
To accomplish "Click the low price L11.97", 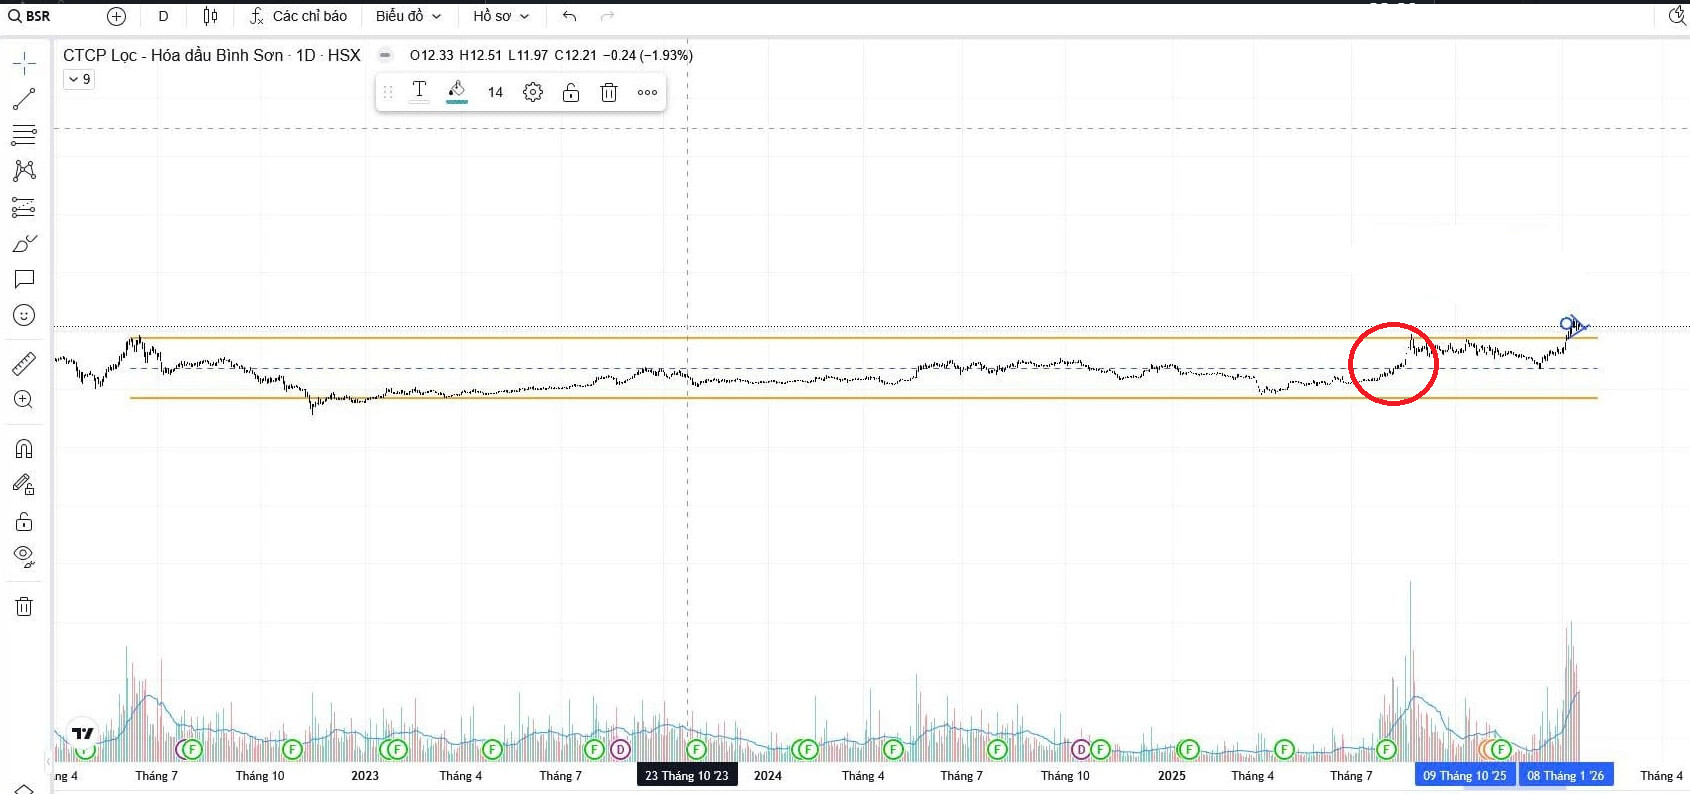I will point(528,55).
